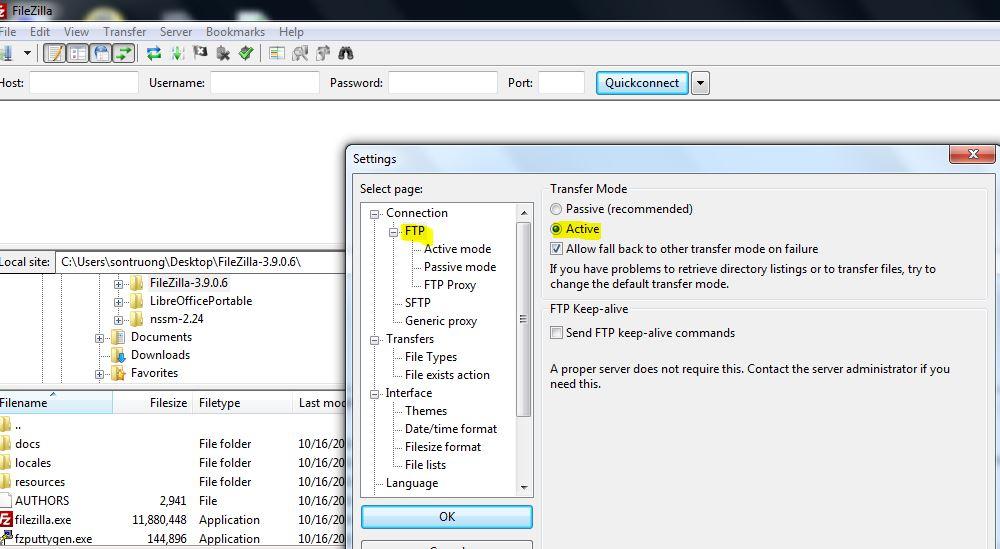The width and height of the screenshot is (1000, 549).
Task: Click the locales folder icon in file list
Action: (5, 462)
